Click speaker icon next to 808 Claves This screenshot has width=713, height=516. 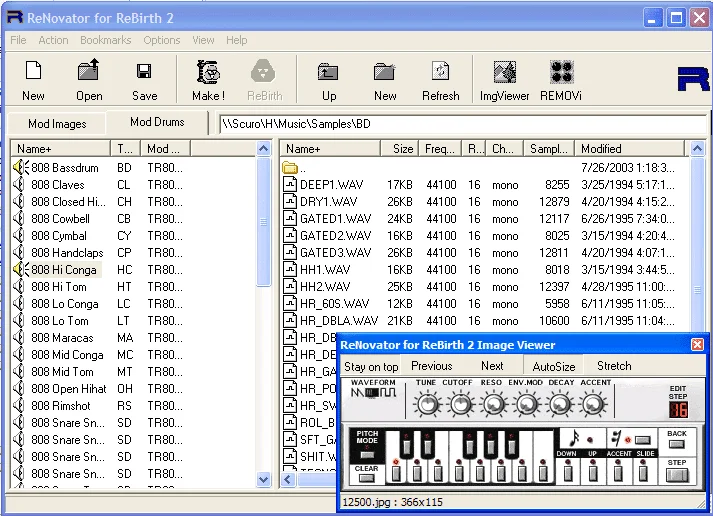[19, 185]
